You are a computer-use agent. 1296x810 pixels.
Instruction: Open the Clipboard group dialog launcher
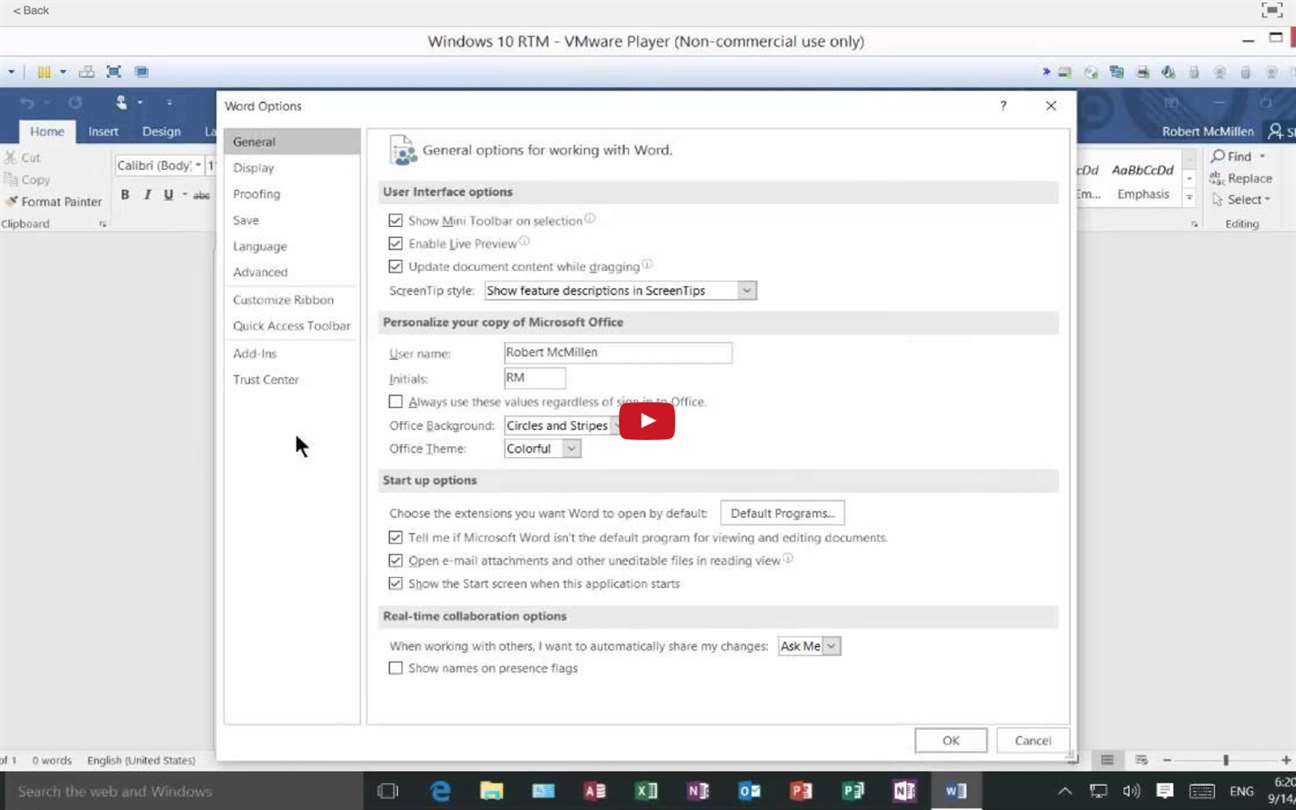[103, 224]
